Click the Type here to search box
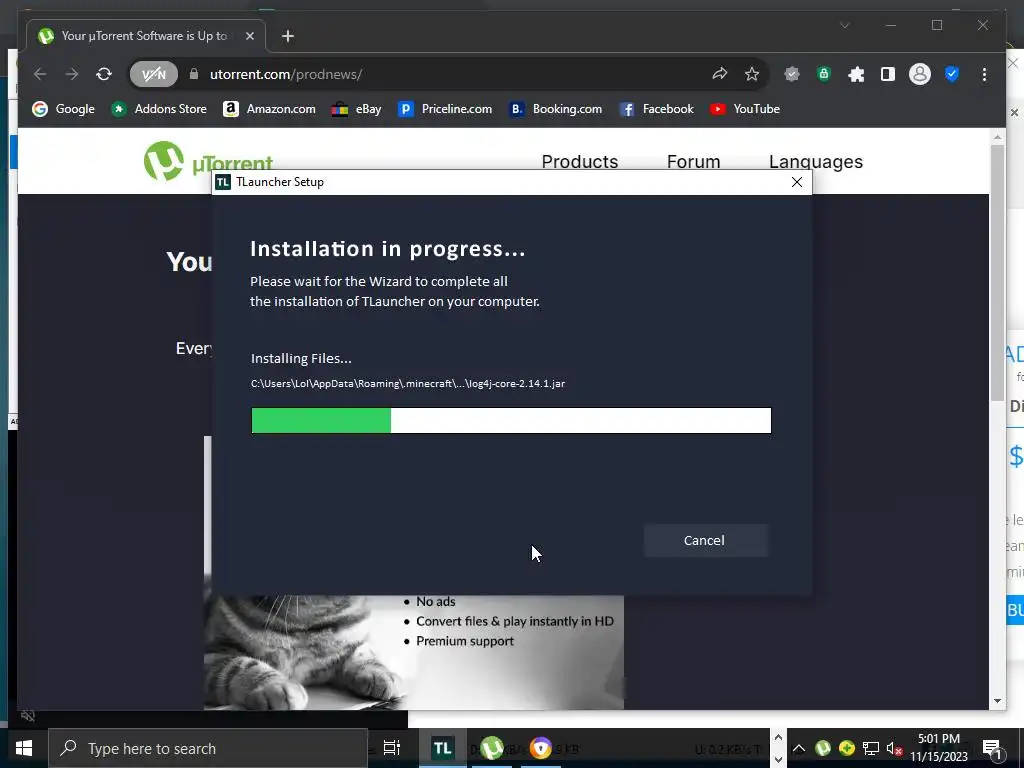 [208, 748]
